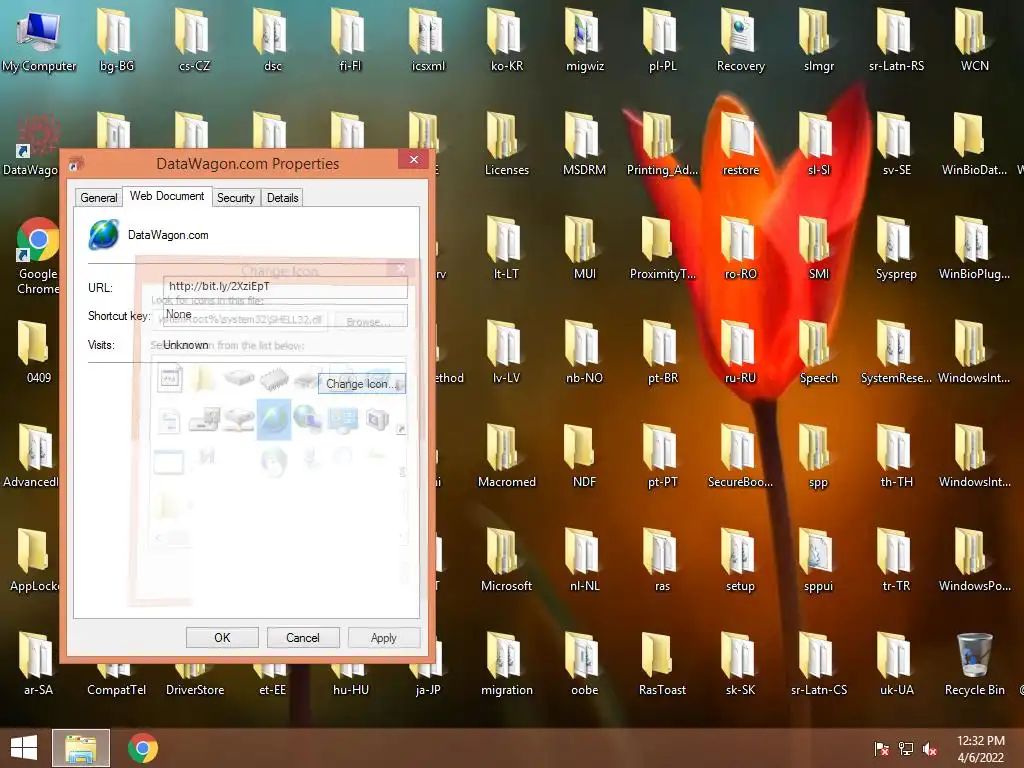Select the Web Document tab

tap(167, 196)
